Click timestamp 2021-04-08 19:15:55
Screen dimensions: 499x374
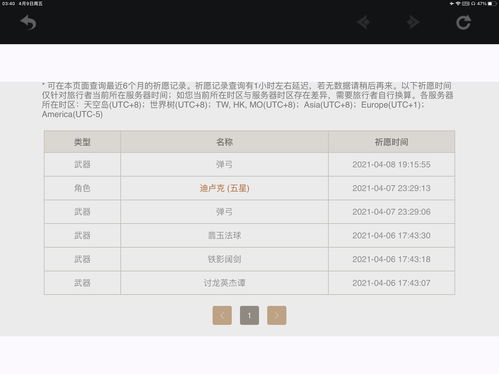[x=392, y=164]
